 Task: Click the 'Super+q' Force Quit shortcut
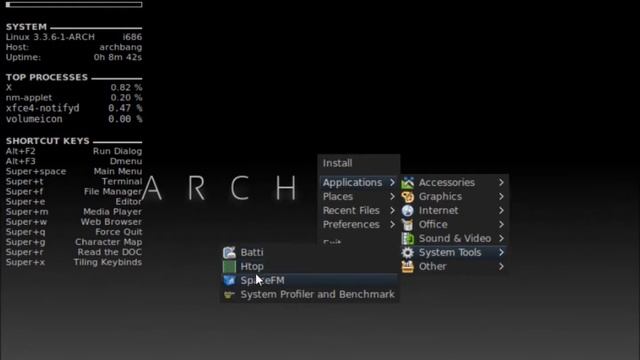click(74, 232)
